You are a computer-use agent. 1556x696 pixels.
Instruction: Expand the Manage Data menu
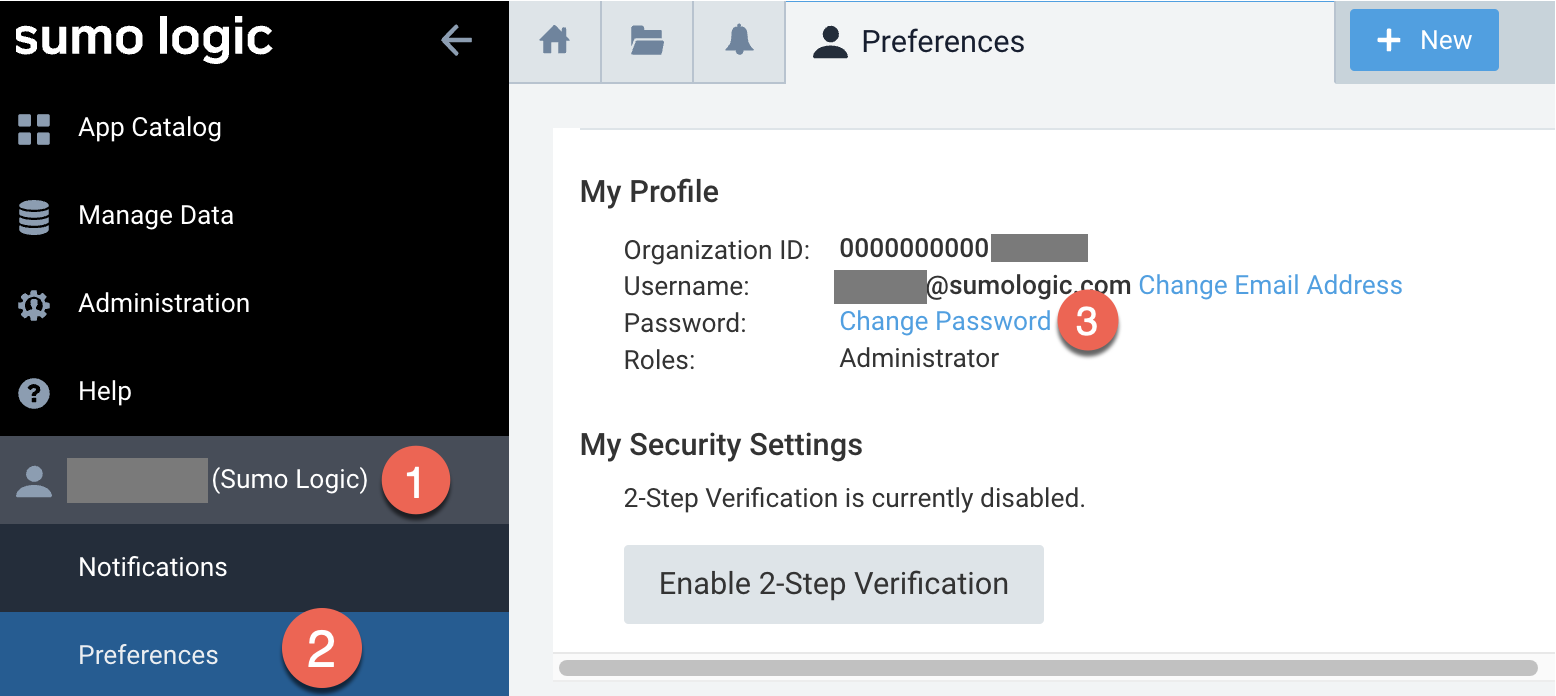[156, 216]
